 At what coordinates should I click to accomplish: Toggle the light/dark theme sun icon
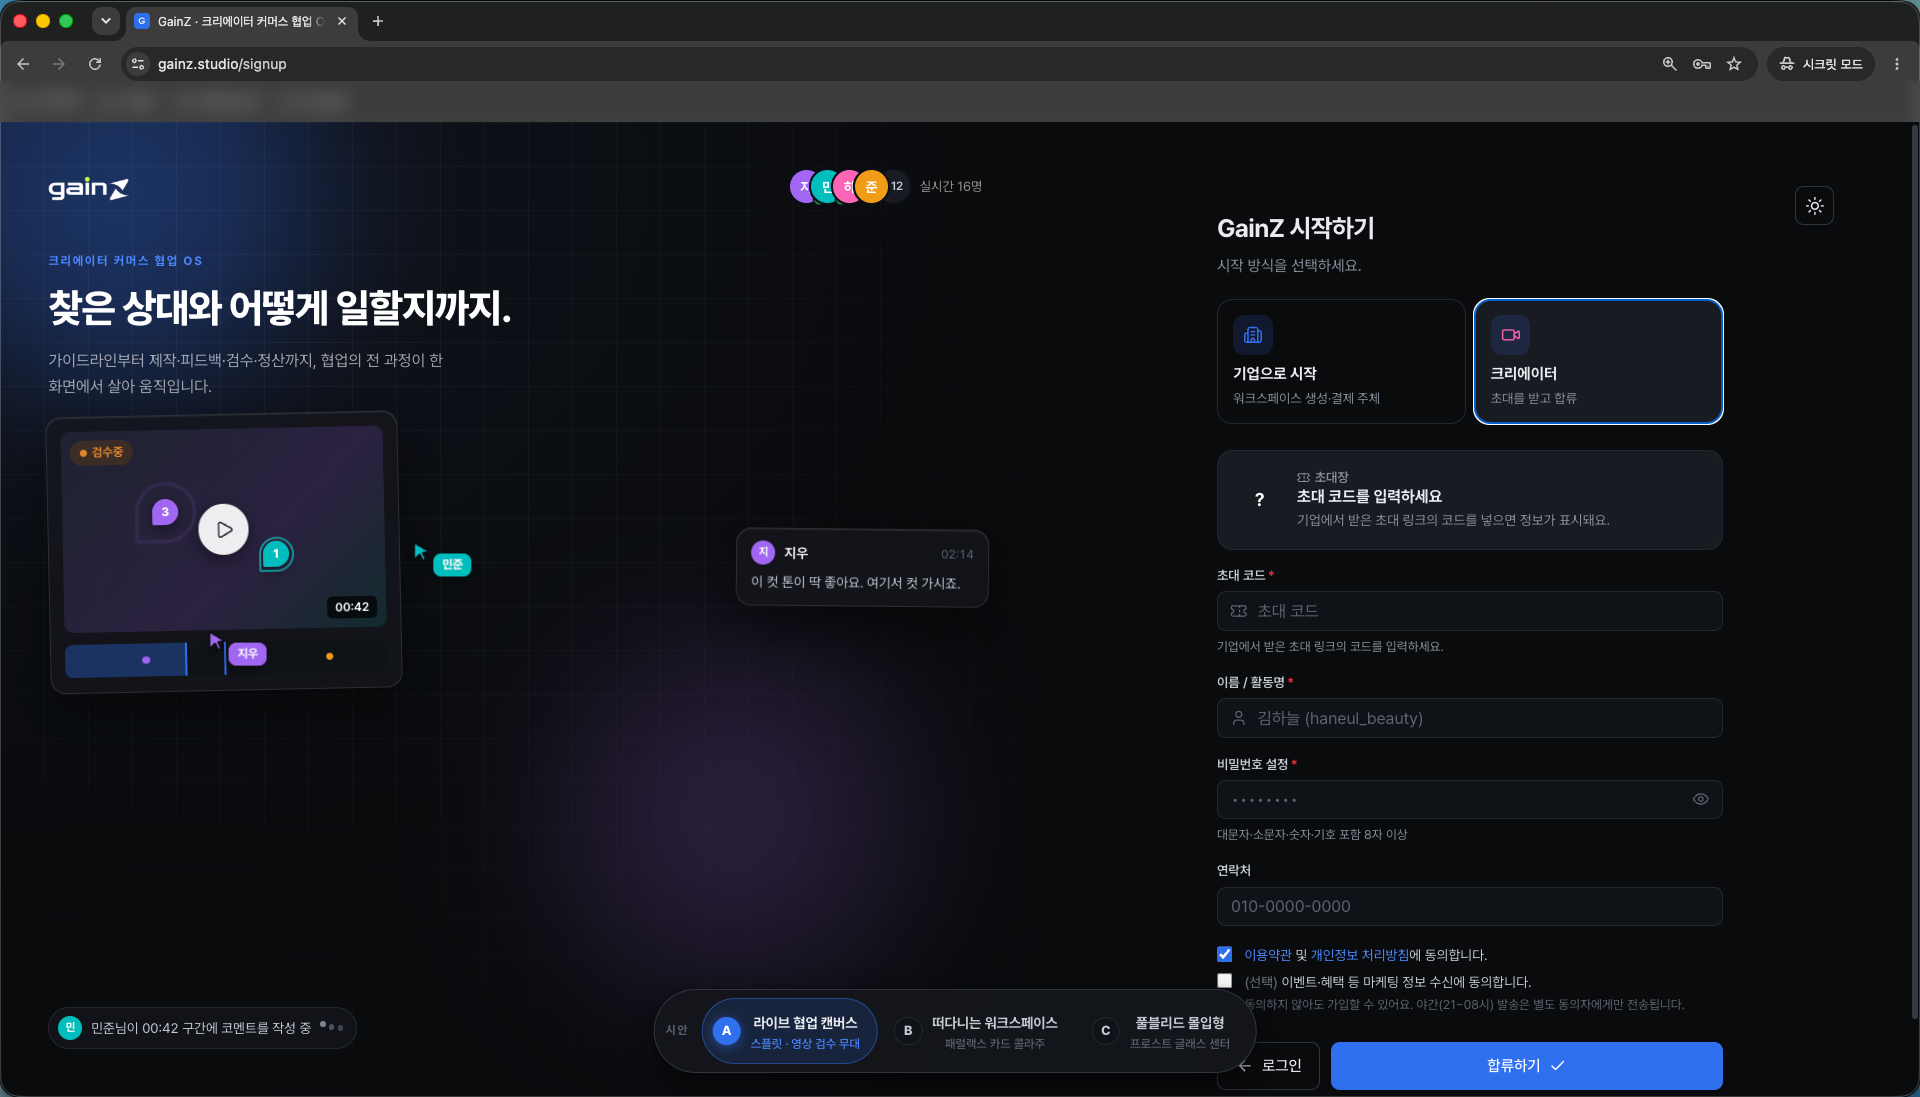[1814, 206]
